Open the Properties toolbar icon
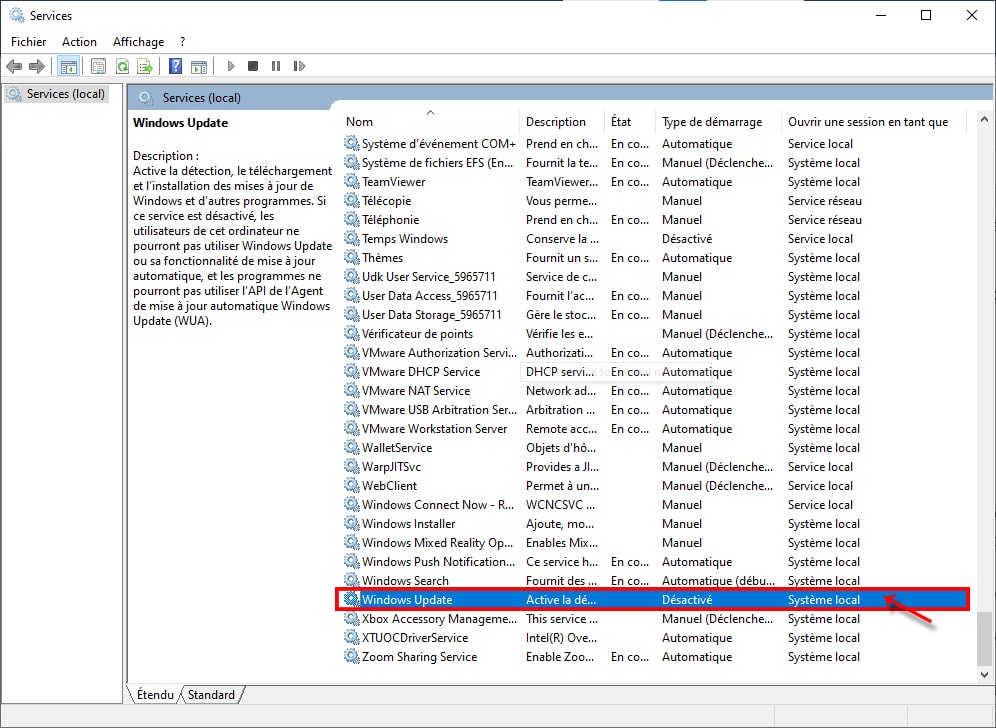The image size is (996, 728). pos(98,66)
